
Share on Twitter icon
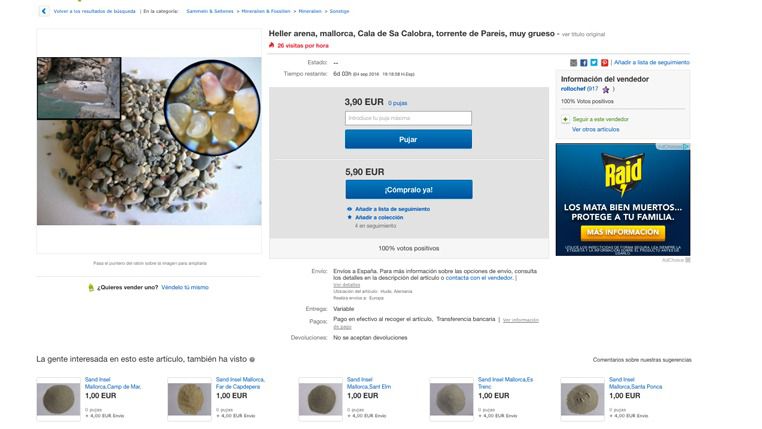click(x=594, y=62)
